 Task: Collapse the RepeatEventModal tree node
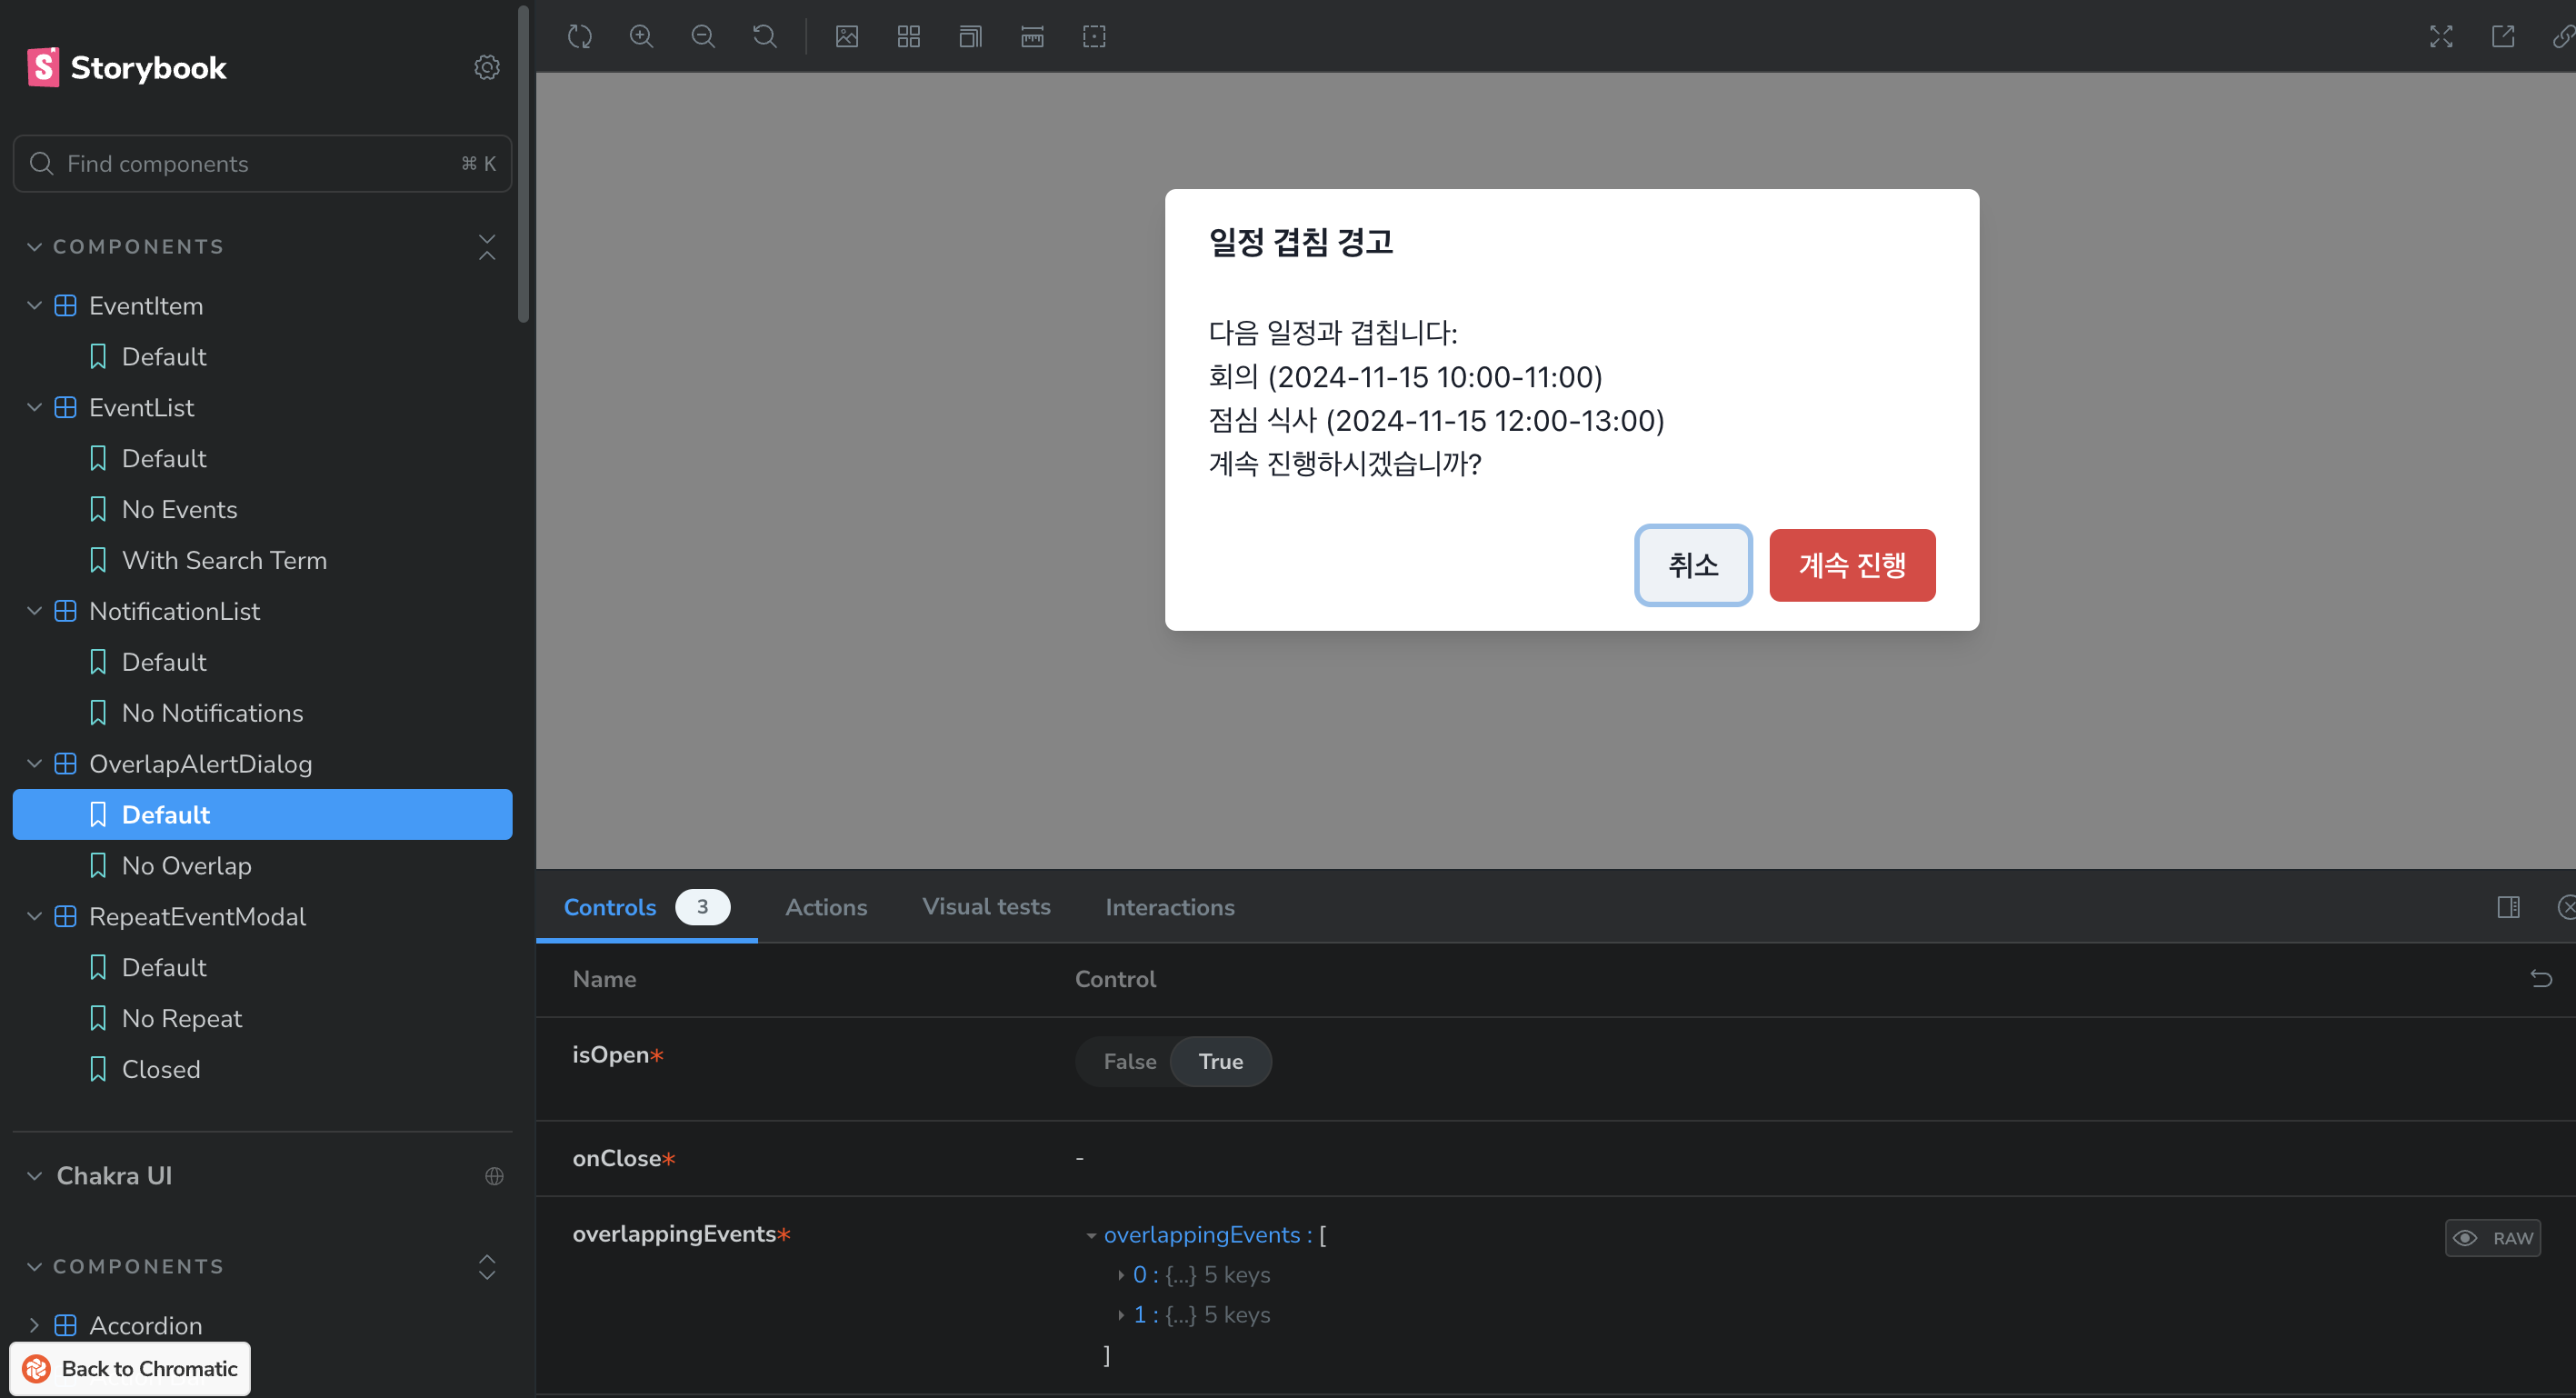click(34, 917)
